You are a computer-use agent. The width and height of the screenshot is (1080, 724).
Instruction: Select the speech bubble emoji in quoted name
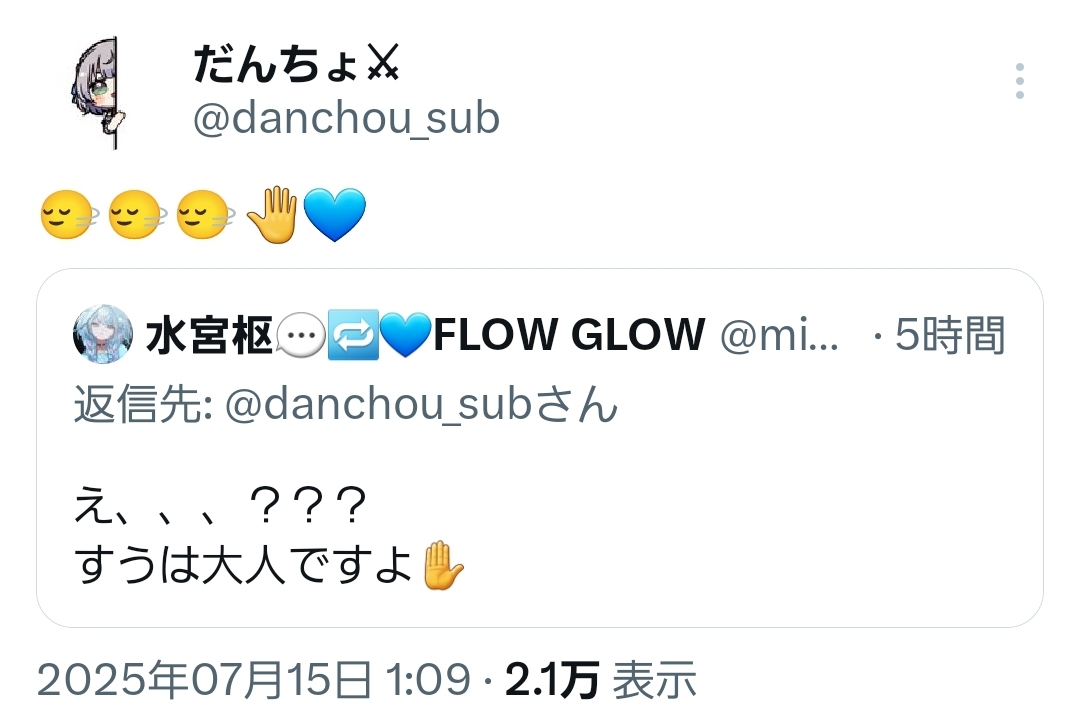300,335
